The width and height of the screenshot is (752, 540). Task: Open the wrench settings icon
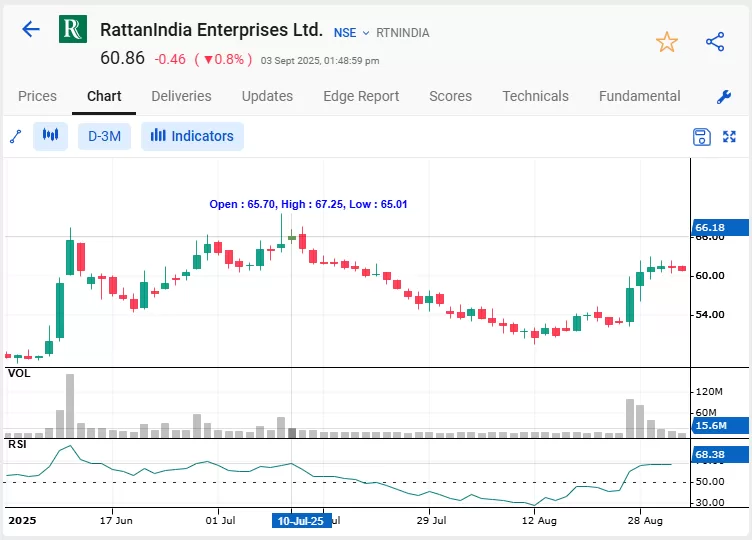(724, 97)
